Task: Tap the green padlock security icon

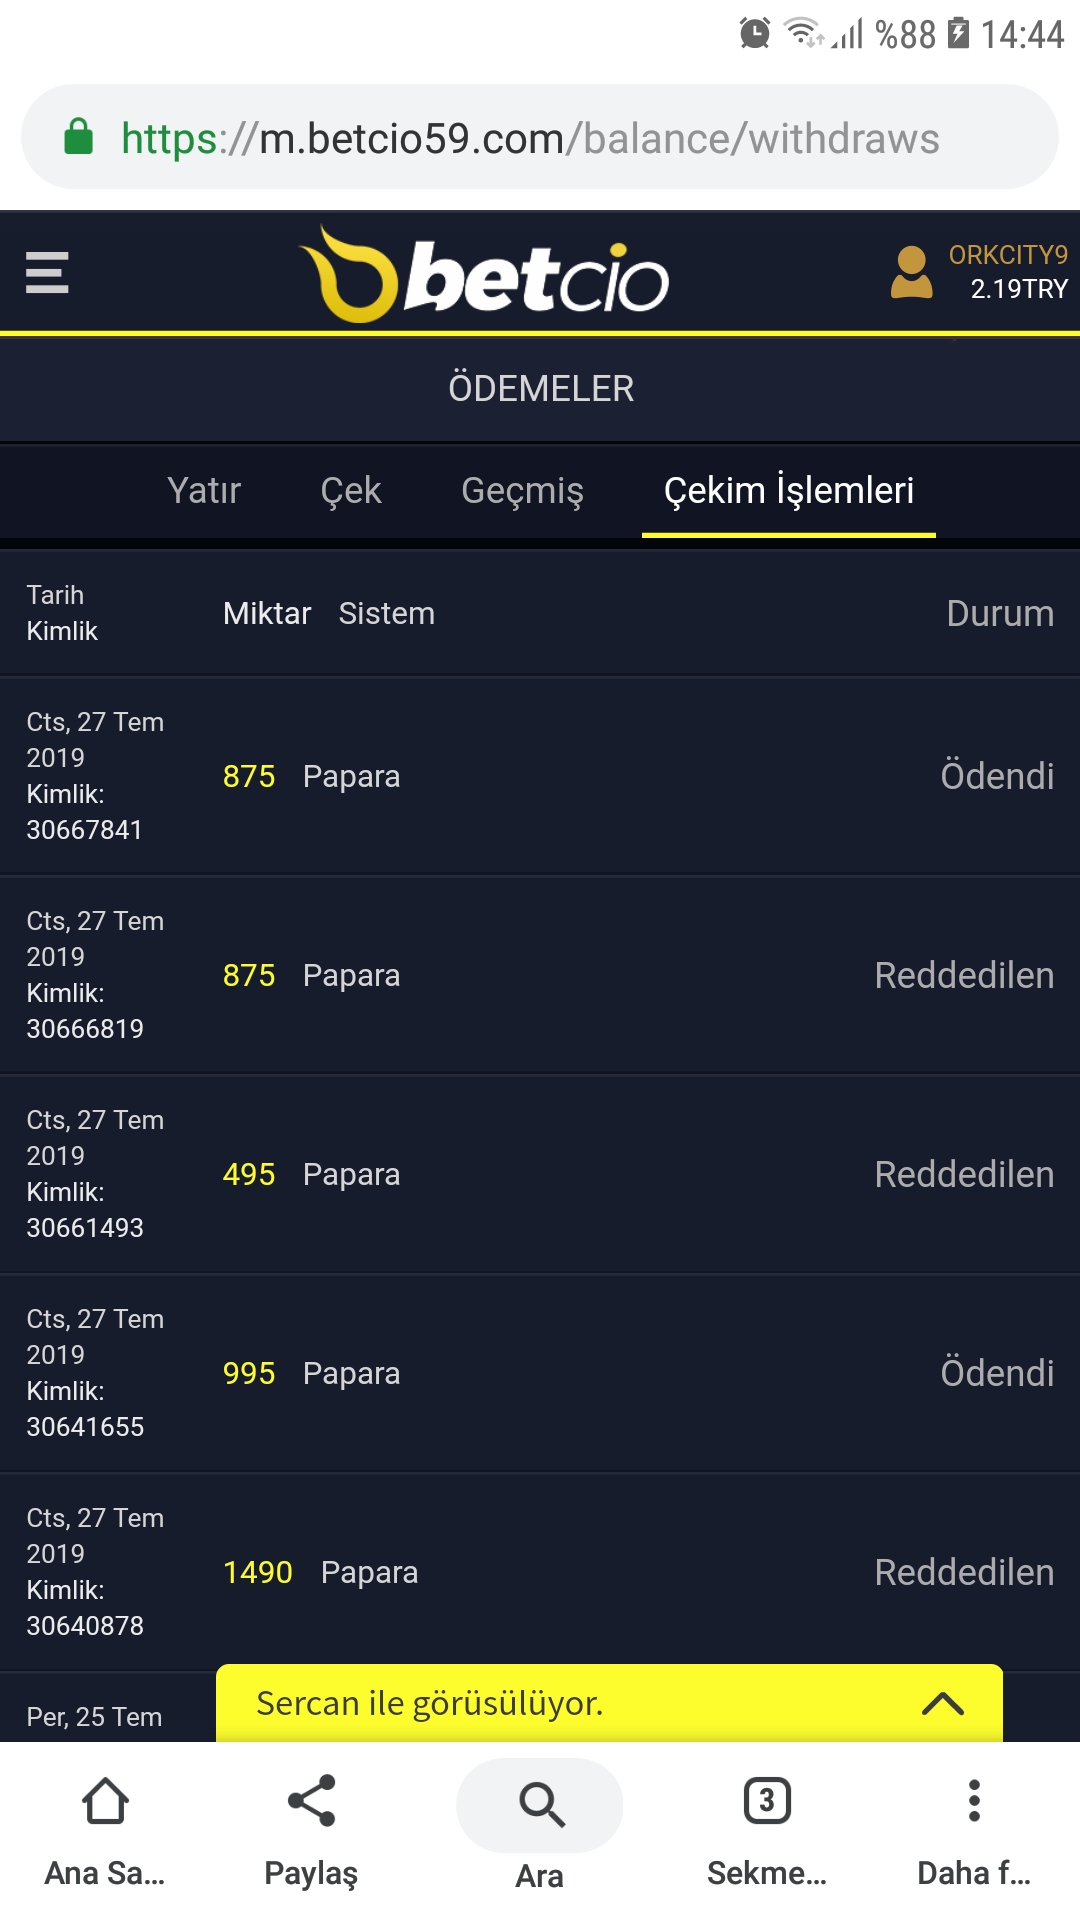Action: (78, 137)
